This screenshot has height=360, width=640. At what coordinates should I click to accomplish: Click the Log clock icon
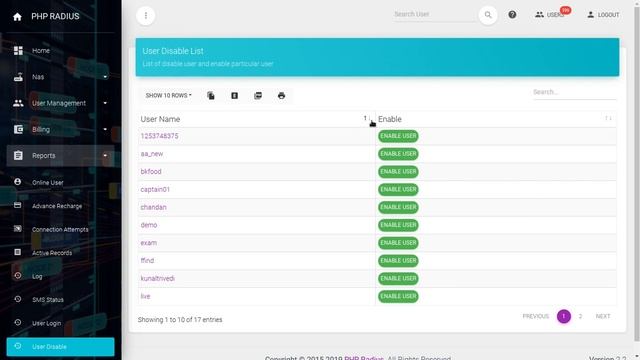18,276
